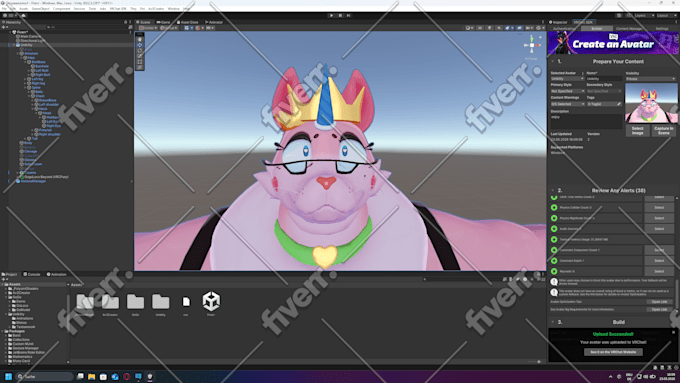This screenshot has width=680, height=383.
Task: Click the Select Image button
Action: pos(638,131)
